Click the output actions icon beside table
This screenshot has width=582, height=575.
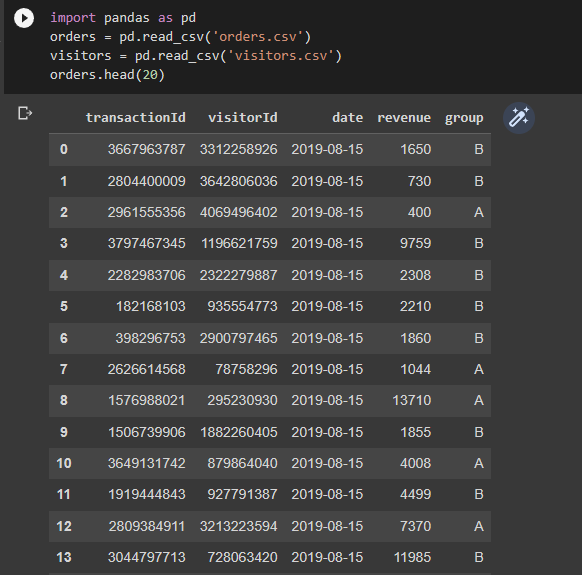coord(25,113)
